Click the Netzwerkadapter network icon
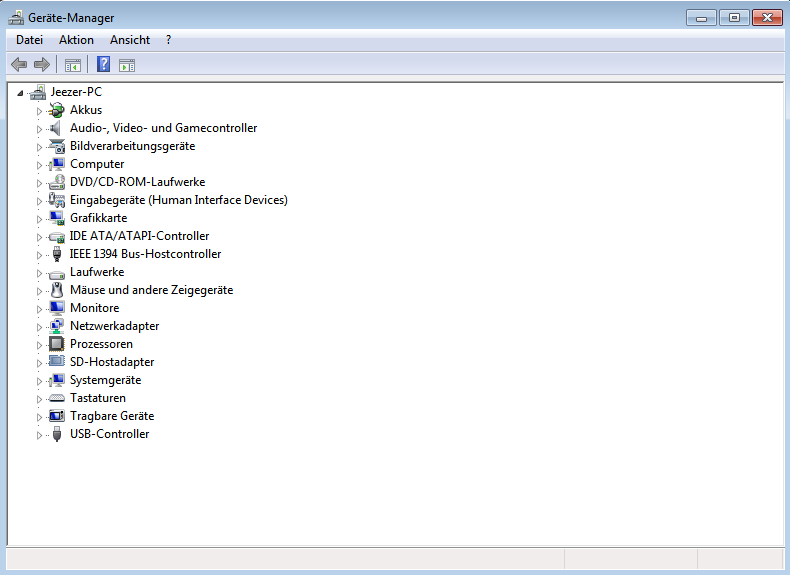 coord(57,326)
